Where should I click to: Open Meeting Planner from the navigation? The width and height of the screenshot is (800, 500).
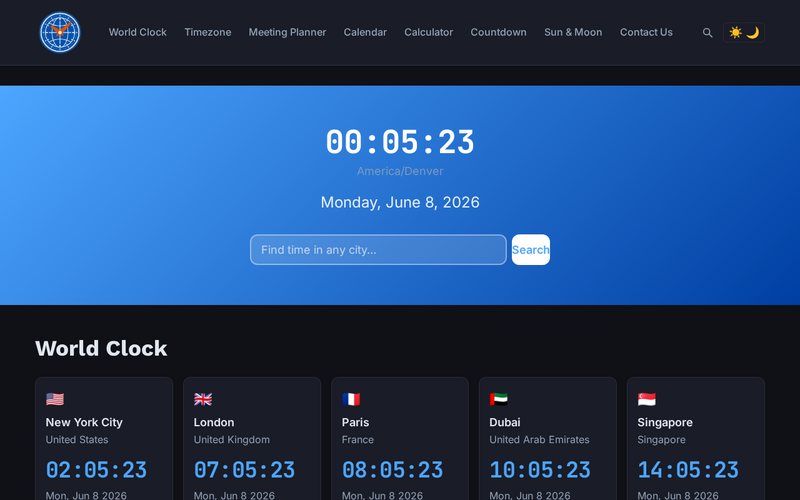pos(287,32)
